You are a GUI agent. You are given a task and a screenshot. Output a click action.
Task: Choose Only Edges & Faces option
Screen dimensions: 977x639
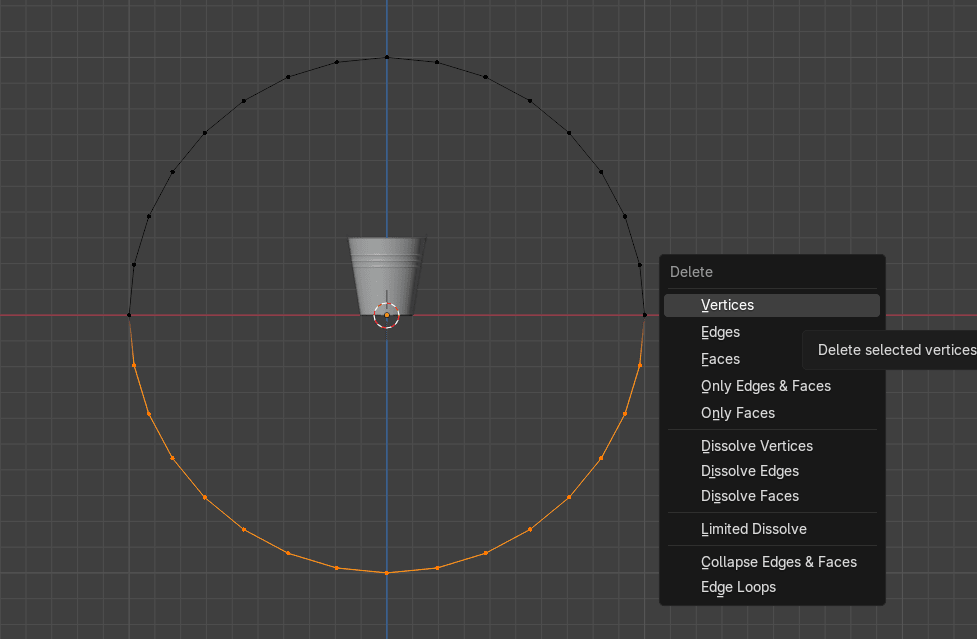[x=766, y=386]
